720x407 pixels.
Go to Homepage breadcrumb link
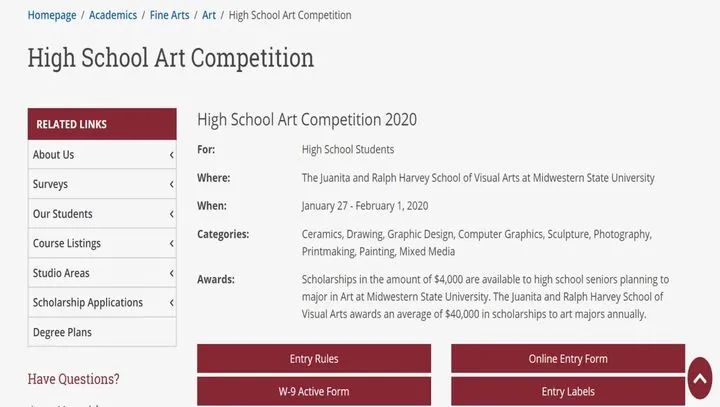[x=52, y=15]
